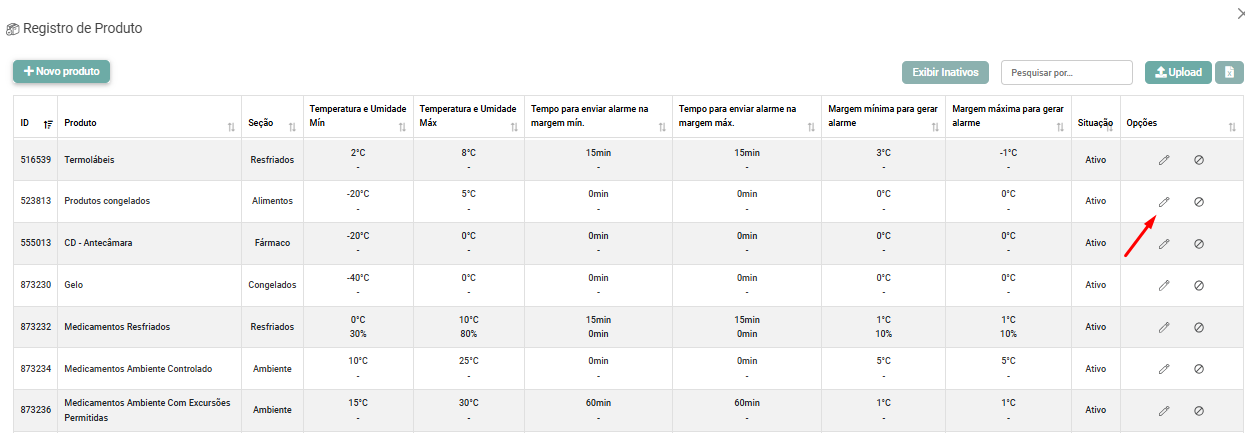Deactivate the Gelo product row
Image resolution: width=1245 pixels, height=433 pixels.
click(x=1199, y=286)
